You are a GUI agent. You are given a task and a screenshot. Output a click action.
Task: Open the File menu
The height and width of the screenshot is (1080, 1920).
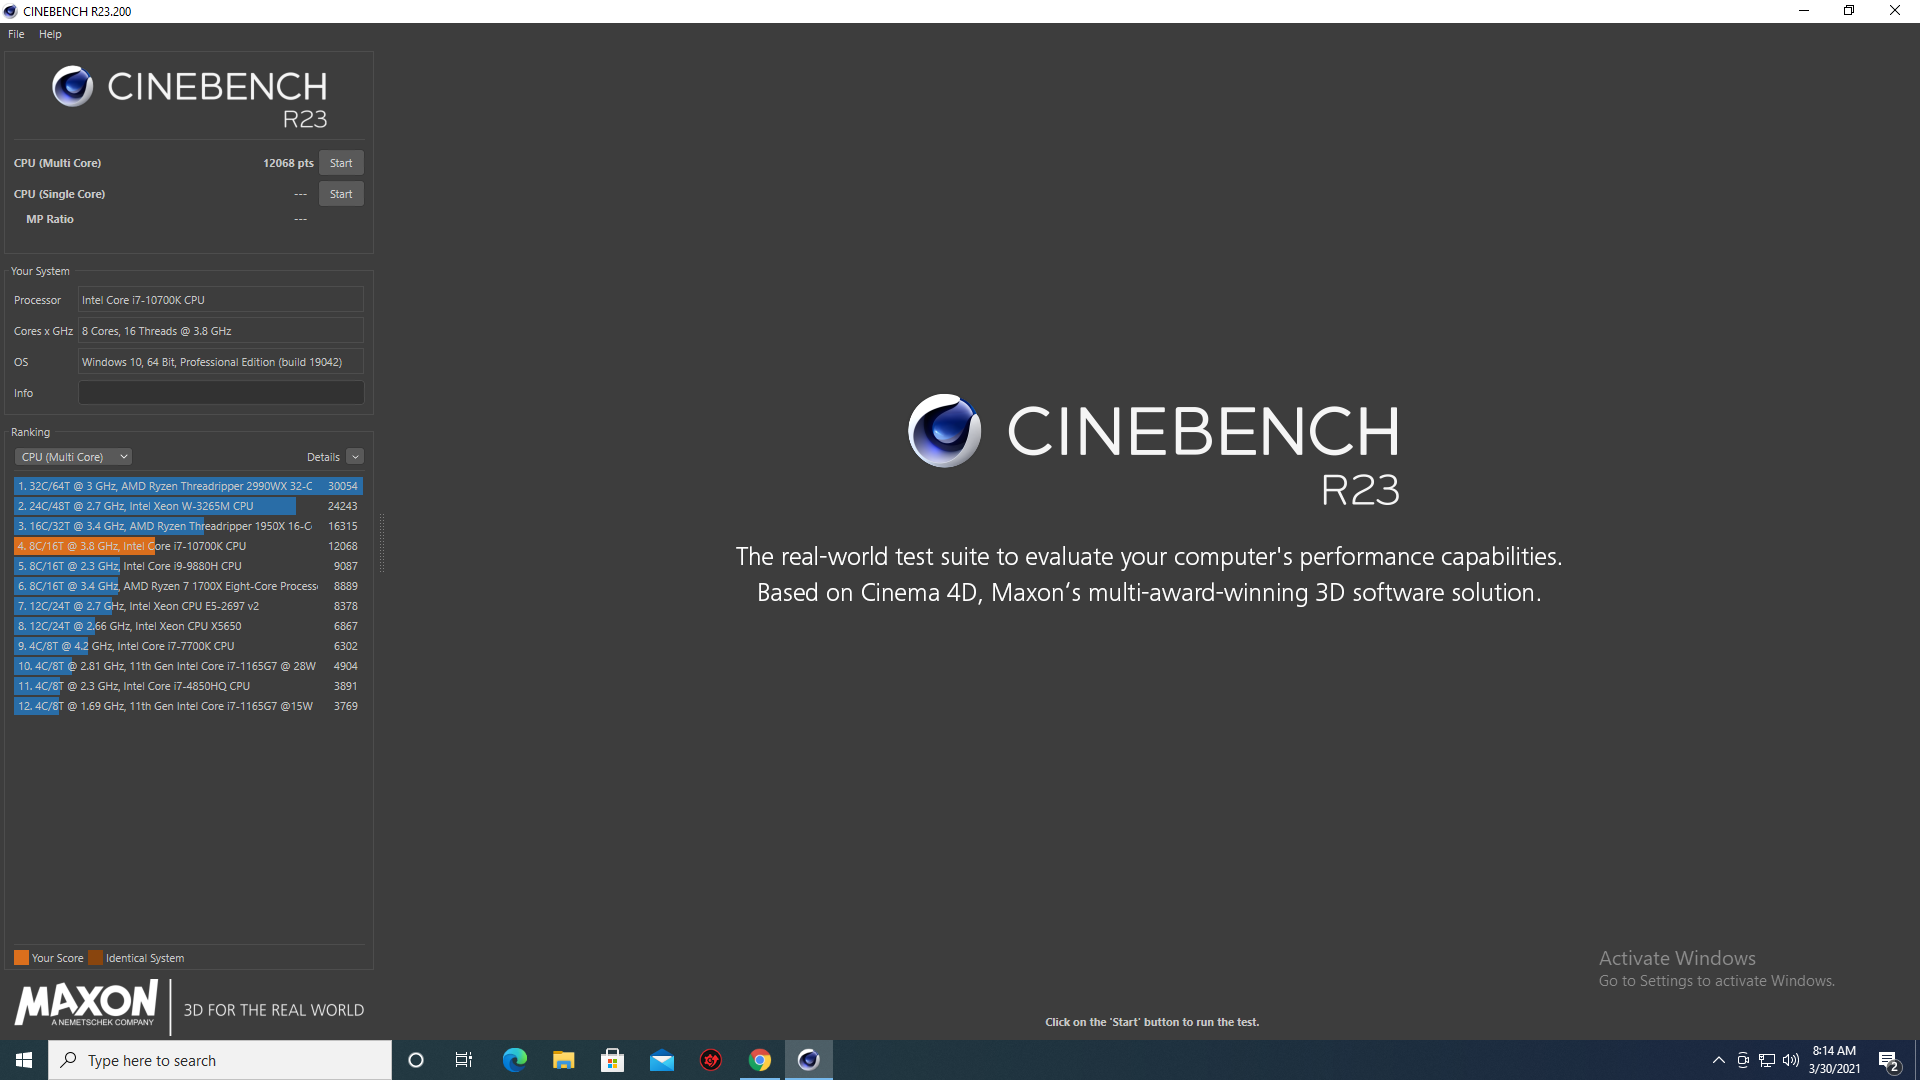click(16, 34)
